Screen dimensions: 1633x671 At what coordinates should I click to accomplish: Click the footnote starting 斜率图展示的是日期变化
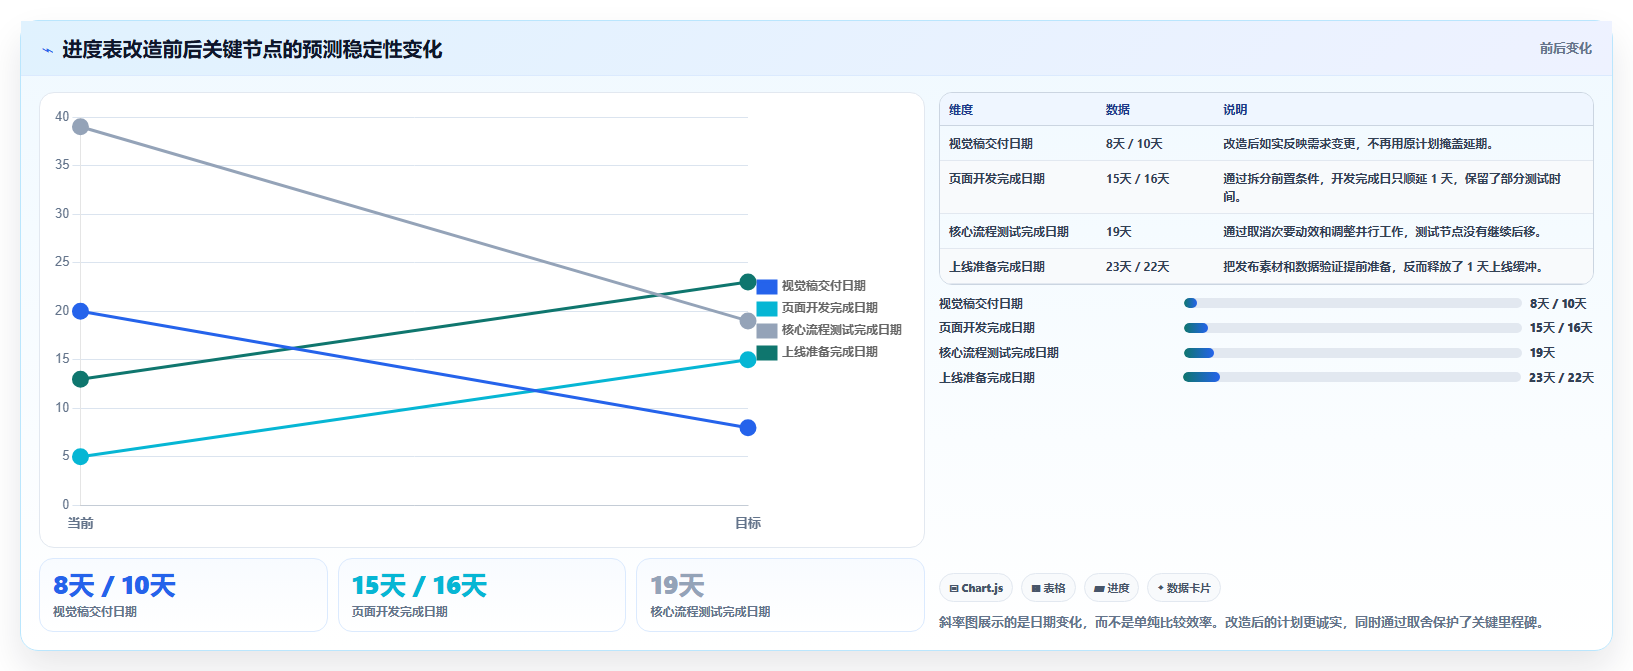(1244, 622)
